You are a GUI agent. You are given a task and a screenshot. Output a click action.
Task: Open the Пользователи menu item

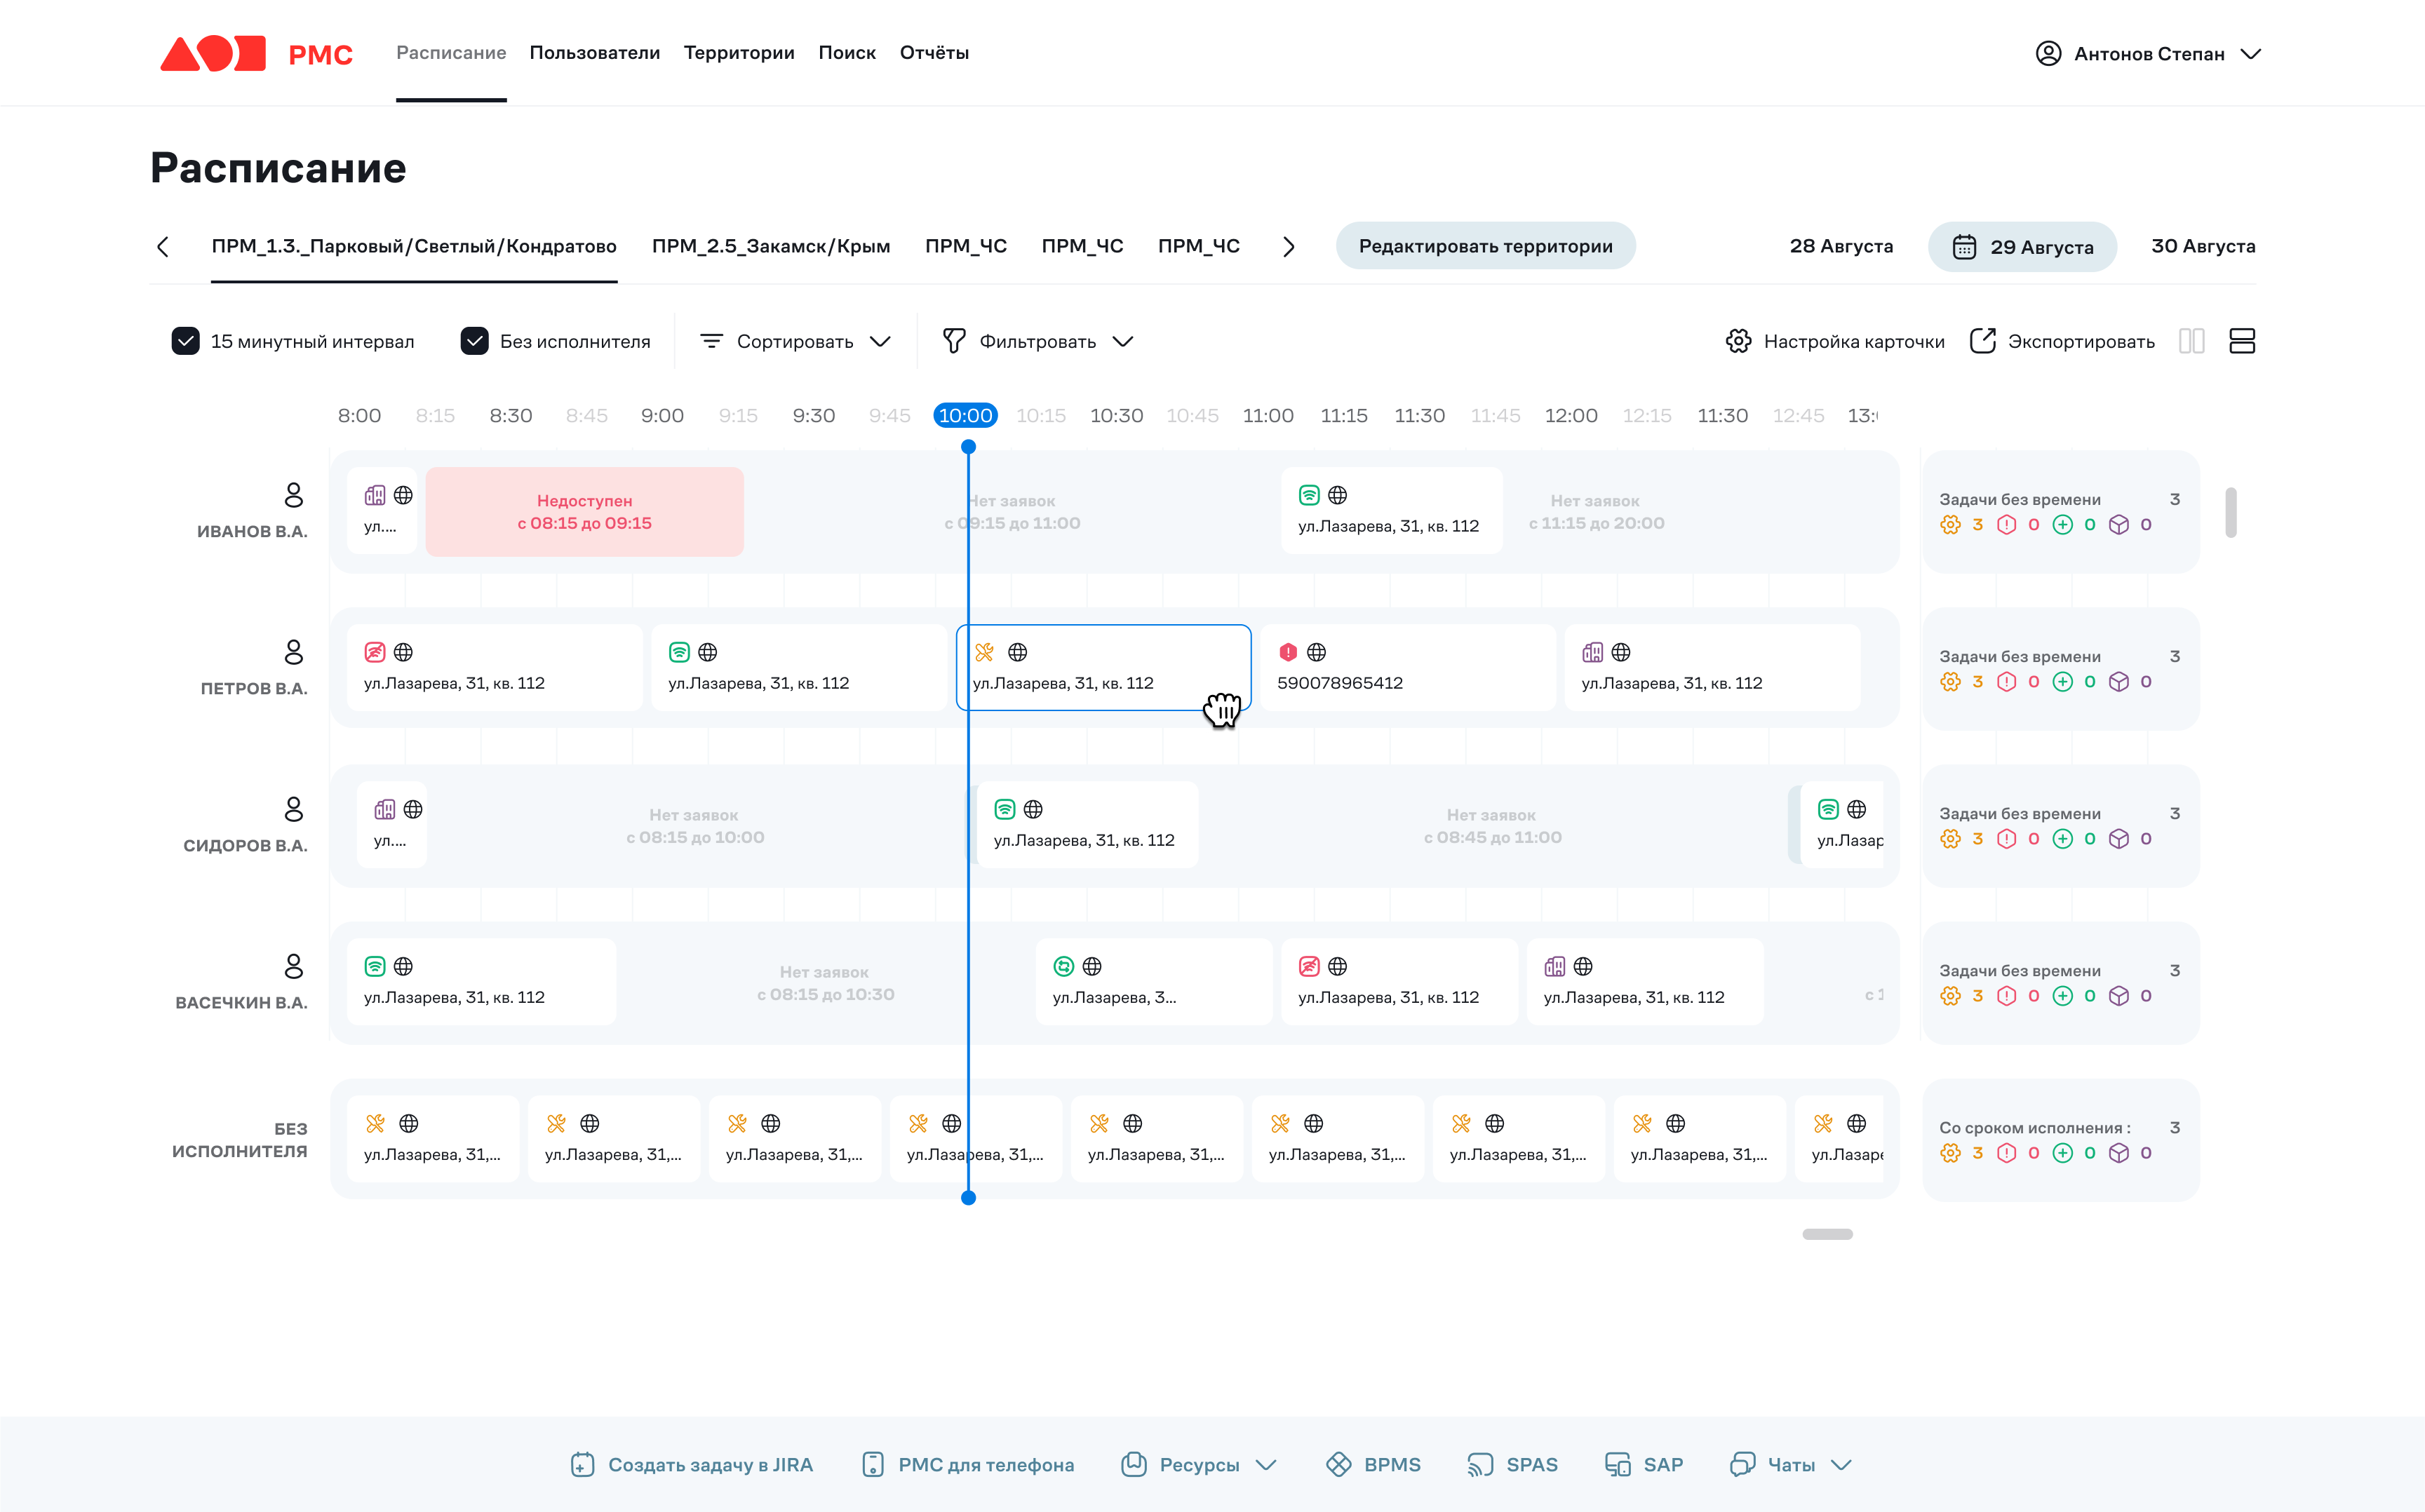pyautogui.click(x=595, y=53)
